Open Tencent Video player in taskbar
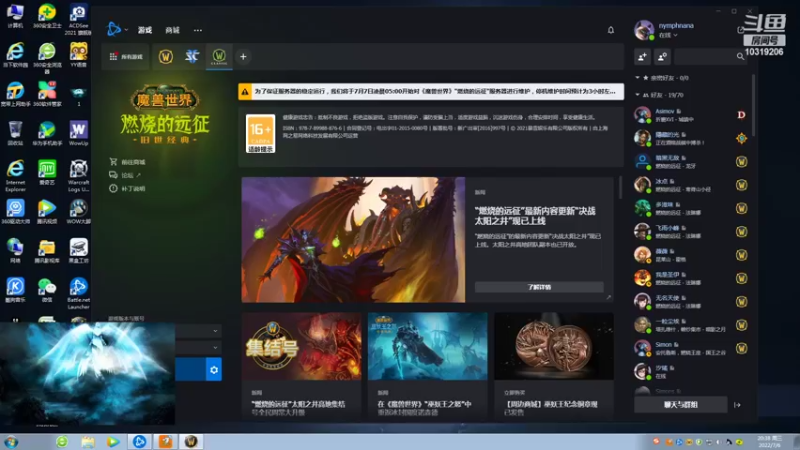800x450 pixels. click(x=113, y=441)
